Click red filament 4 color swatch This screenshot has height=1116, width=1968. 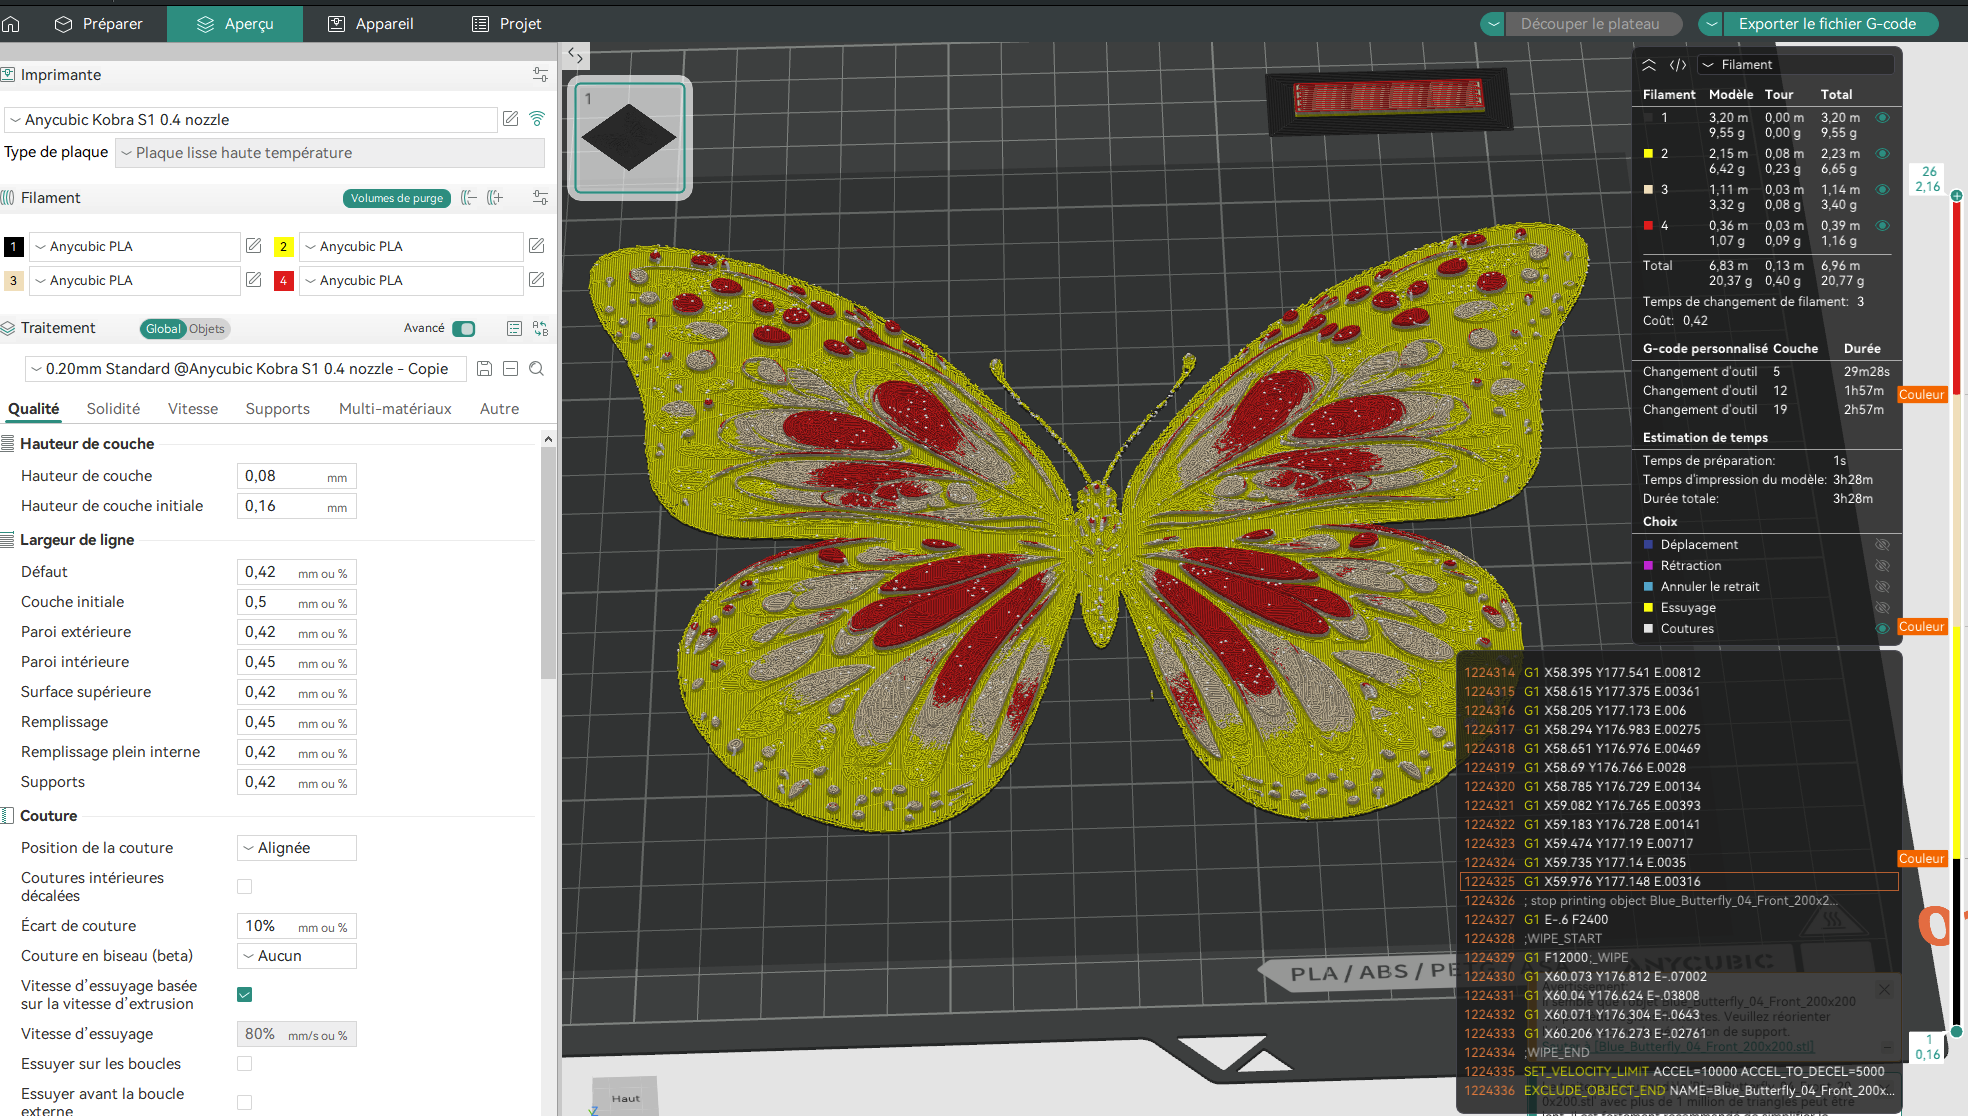pyautogui.click(x=283, y=281)
